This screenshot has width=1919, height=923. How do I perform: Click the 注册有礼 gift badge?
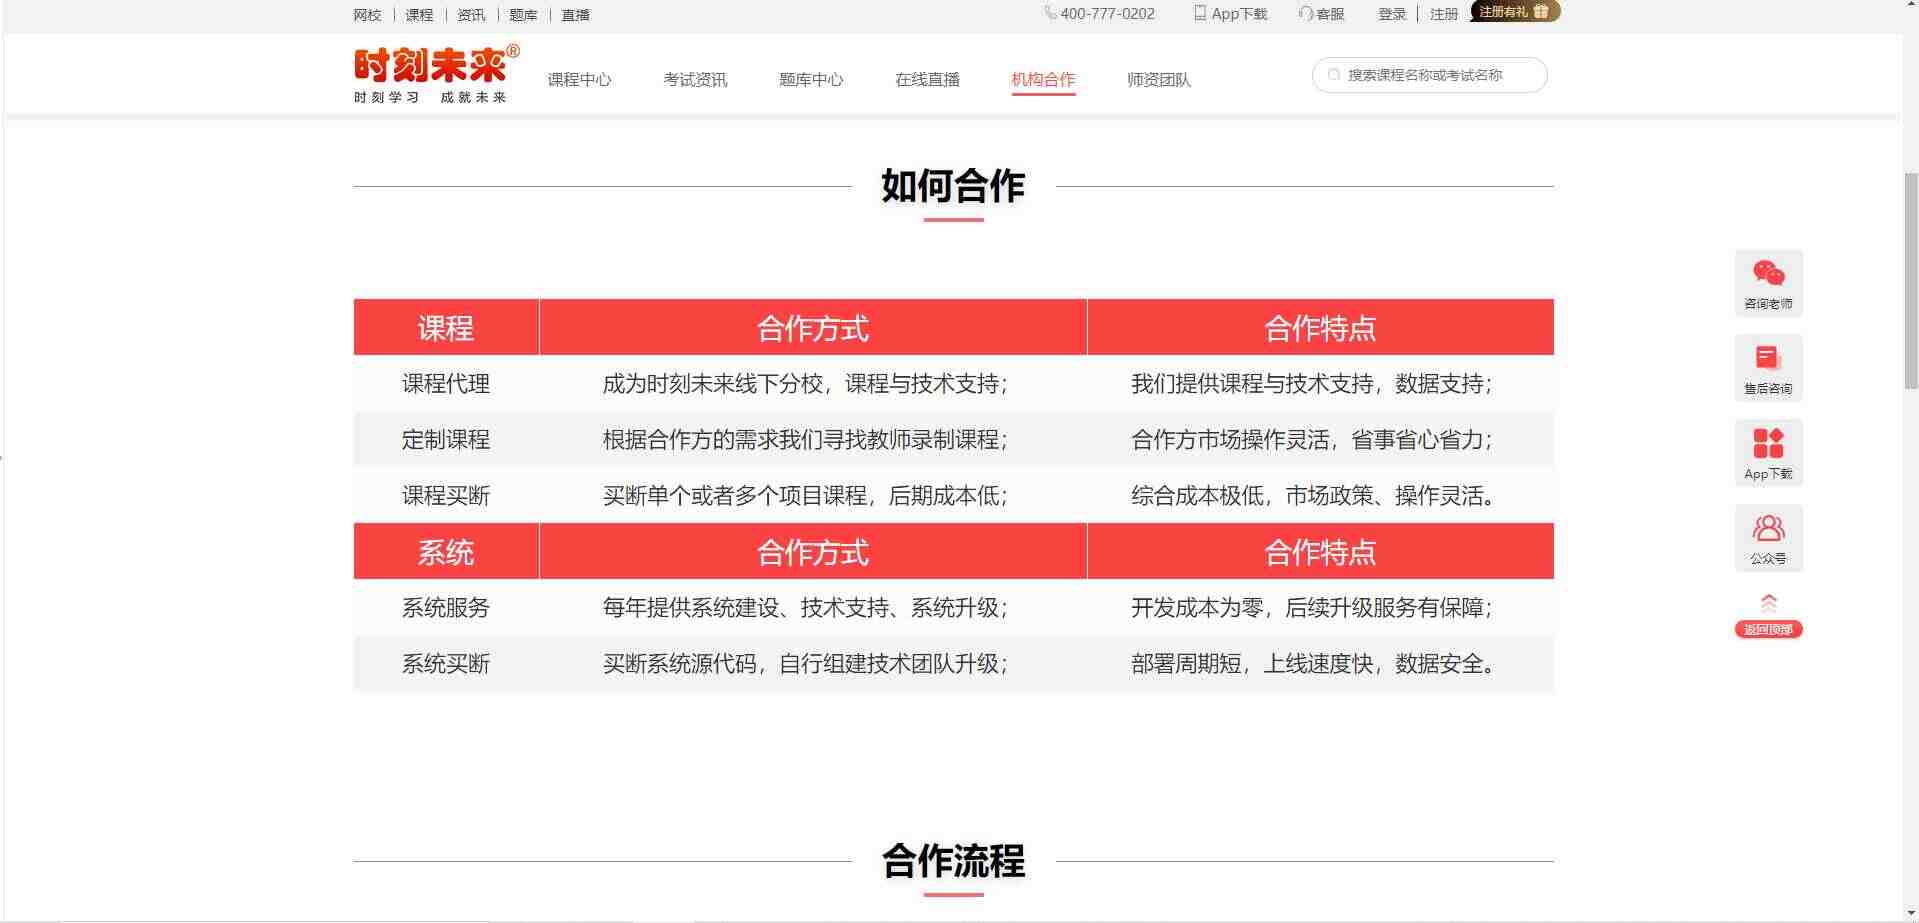pyautogui.click(x=1515, y=11)
